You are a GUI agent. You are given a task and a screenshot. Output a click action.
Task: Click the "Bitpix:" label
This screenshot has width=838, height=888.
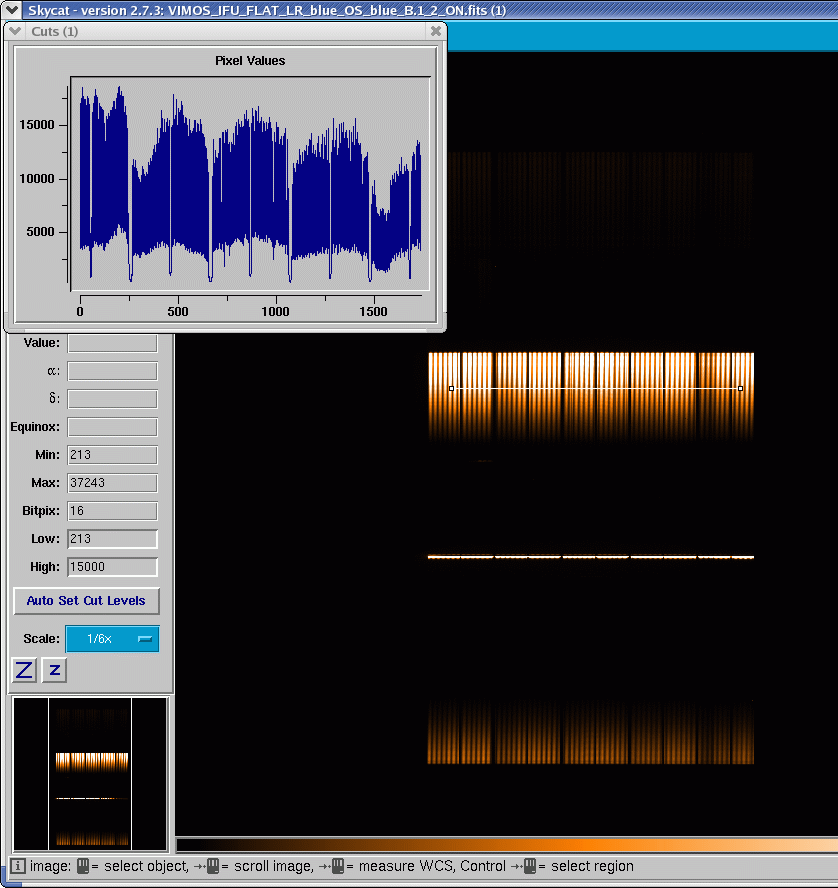41,511
